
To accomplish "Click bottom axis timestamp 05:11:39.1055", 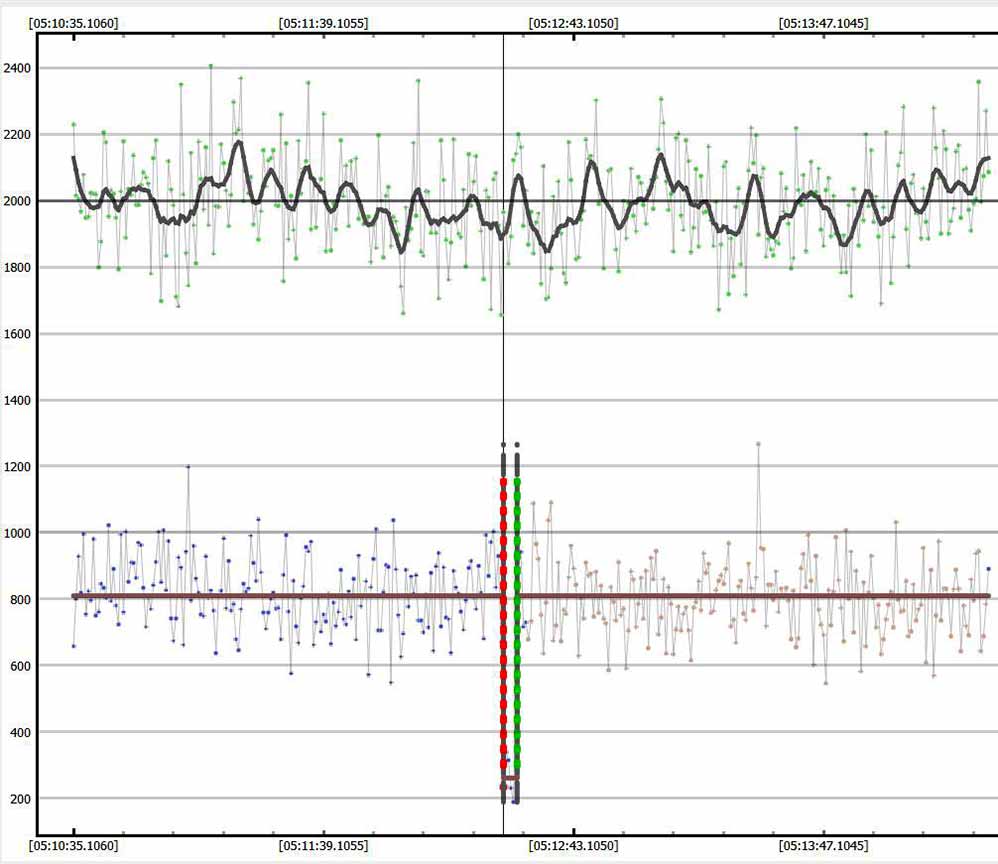I will point(323,846).
